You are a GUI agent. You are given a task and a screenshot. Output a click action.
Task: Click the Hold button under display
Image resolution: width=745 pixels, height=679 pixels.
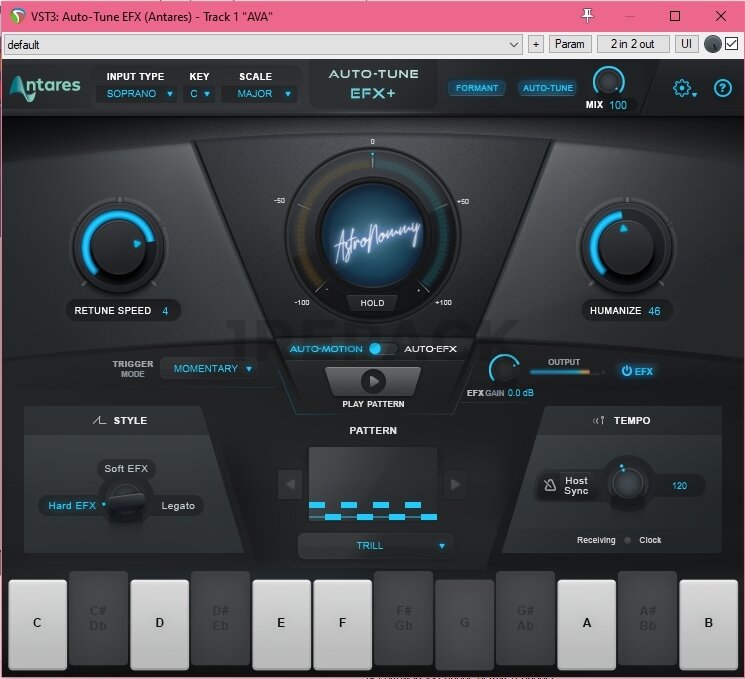coord(372,303)
